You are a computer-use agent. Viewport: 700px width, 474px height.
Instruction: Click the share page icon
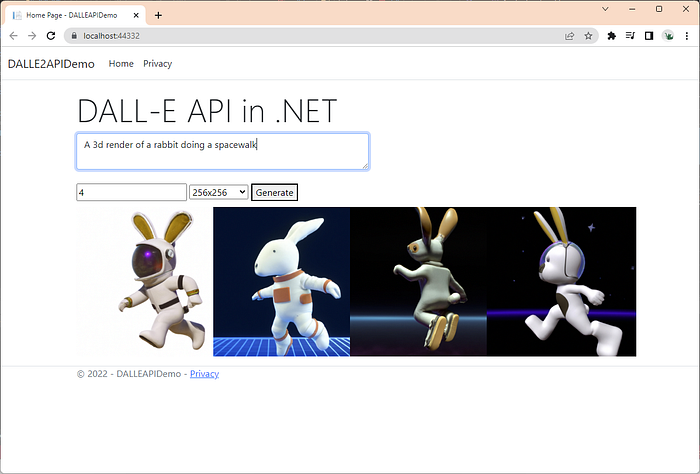click(x=569, y=36)
